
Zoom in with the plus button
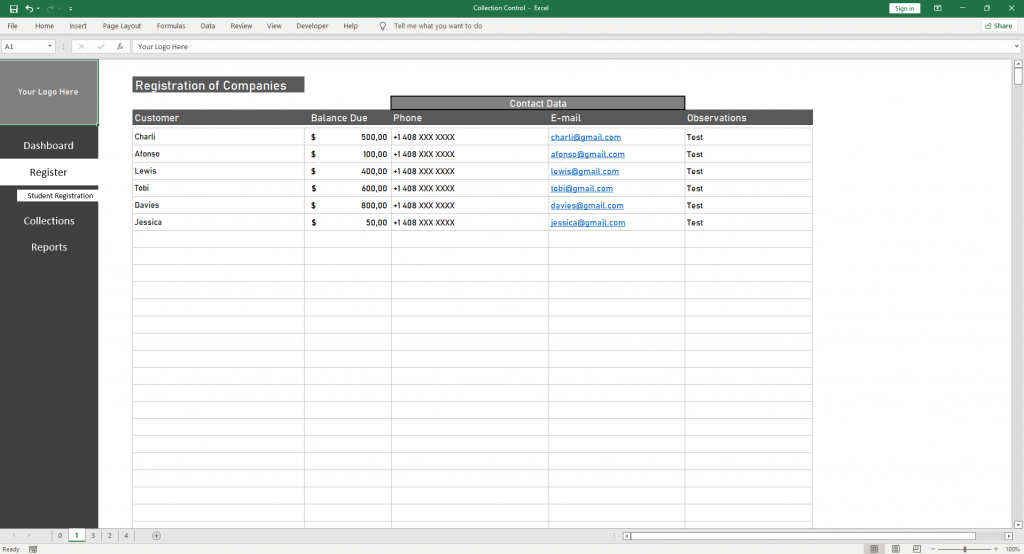coord(996,549)
